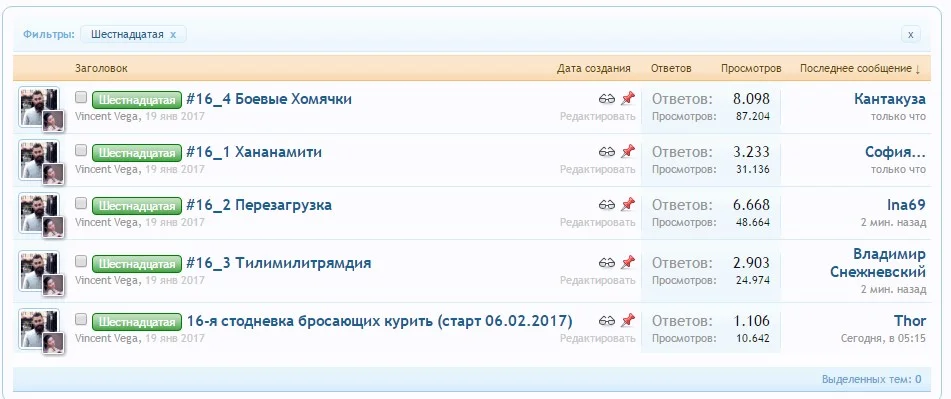Screen dimensions: 951x399
Task: Open thread #16_2 Перезагрузка
Action: click(x=259, y=205)
